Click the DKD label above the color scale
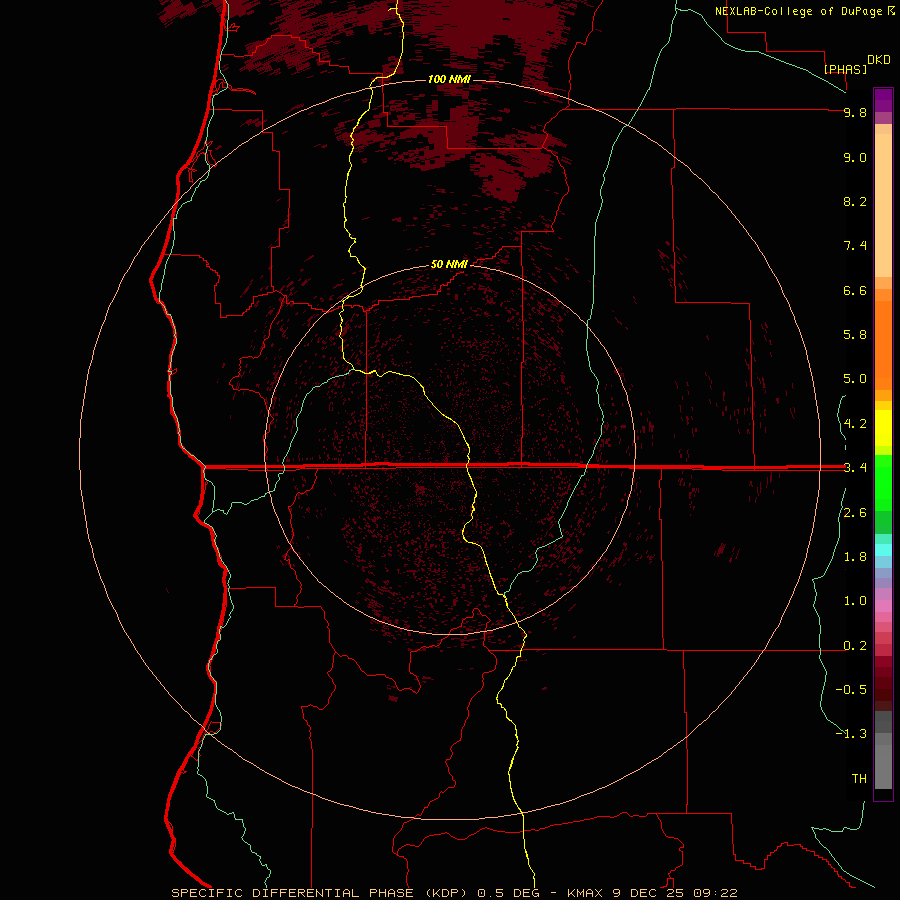Screen dimensions: 900x900 point(879,60)
